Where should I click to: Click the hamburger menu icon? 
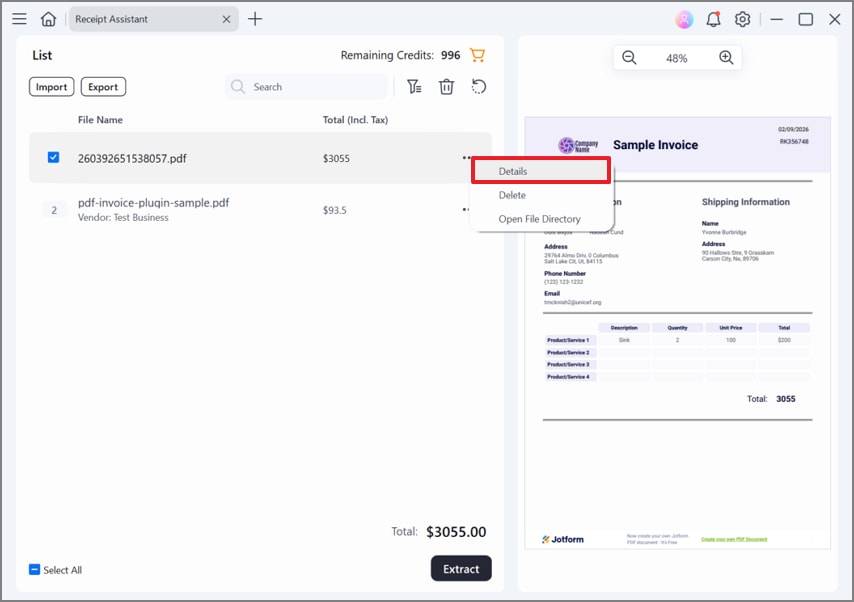click(x=19, y=19)
